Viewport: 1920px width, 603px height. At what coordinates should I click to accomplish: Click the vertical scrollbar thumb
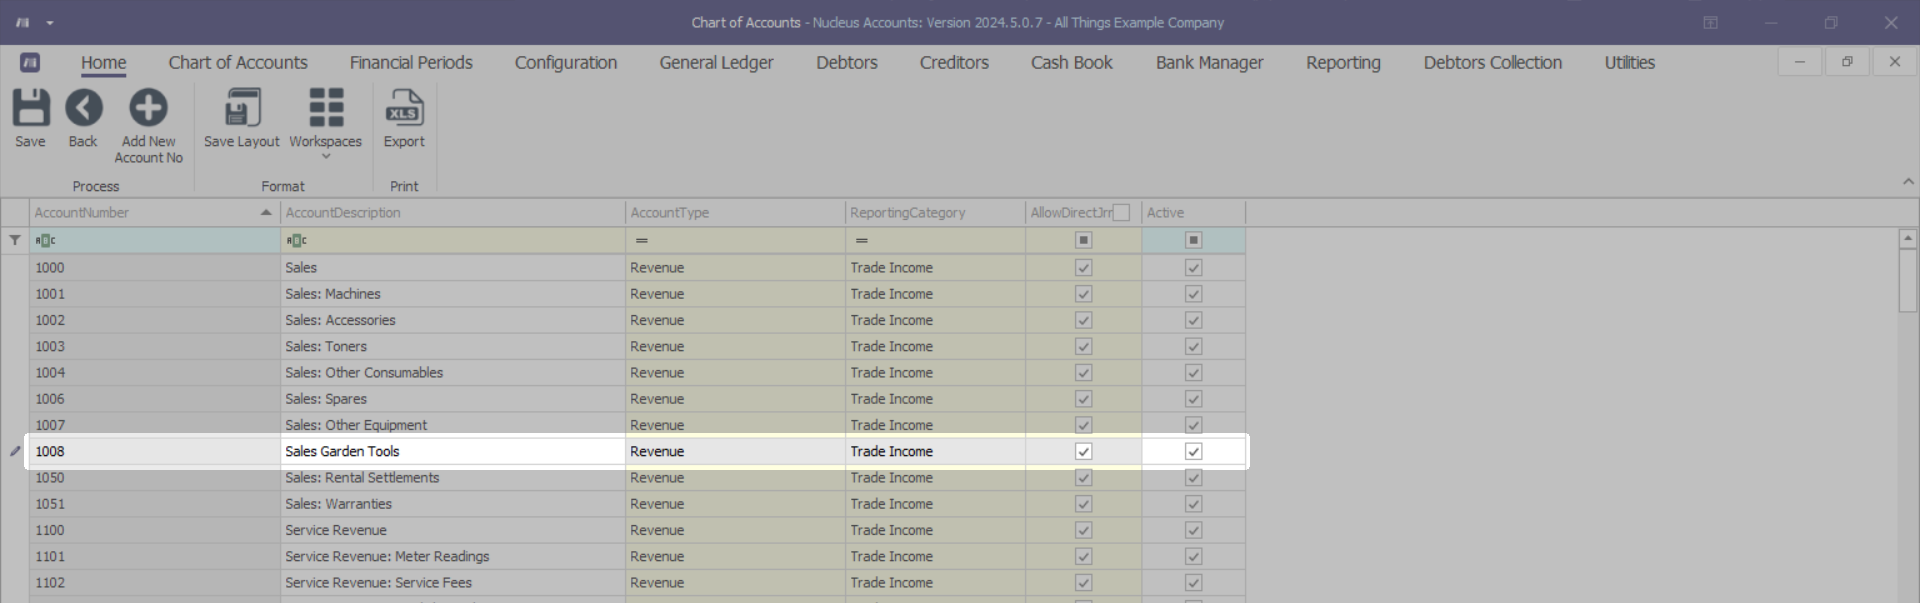1907,282
